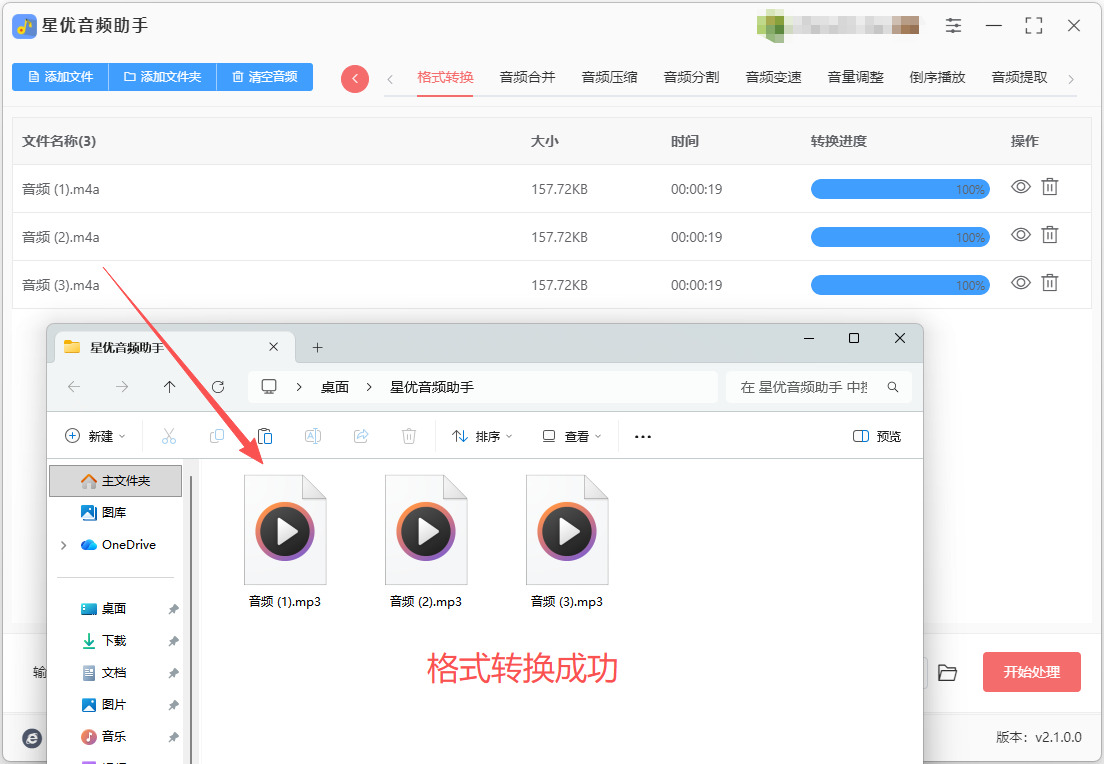The height and width of the screenshot is (764, 1104).
Task: Select the 音频 (2).mp3 file thumbnail
Action: coord(426,530)
